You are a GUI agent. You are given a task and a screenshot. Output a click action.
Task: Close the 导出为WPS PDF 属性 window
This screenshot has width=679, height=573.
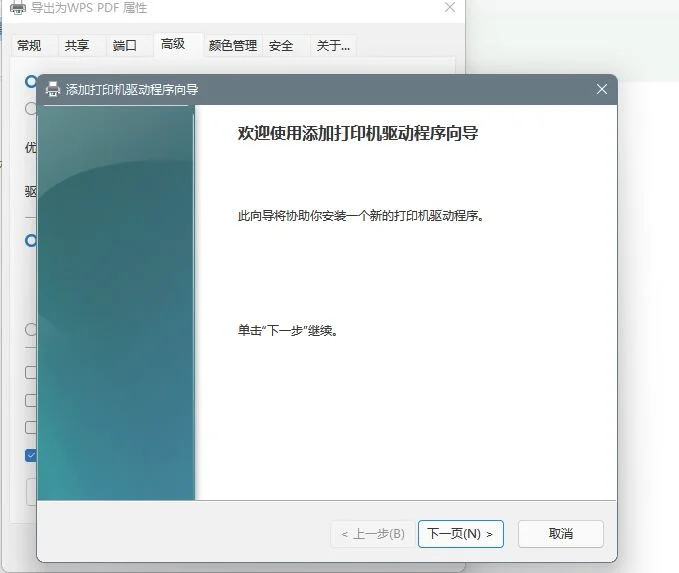click(450, 8)
